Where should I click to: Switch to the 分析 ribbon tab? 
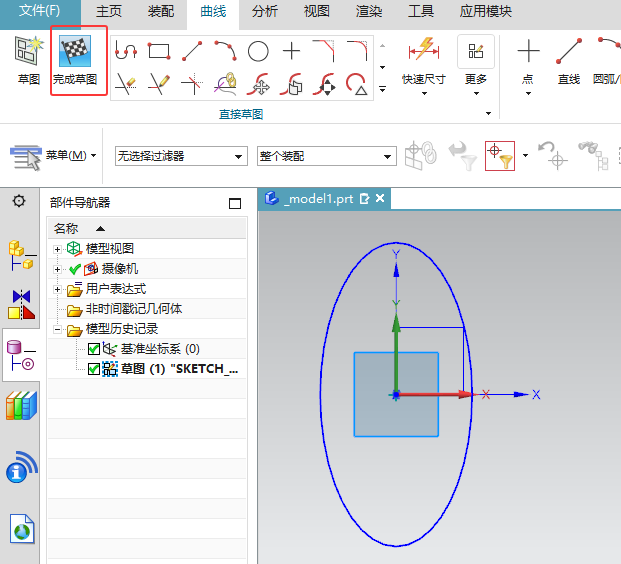265,11
